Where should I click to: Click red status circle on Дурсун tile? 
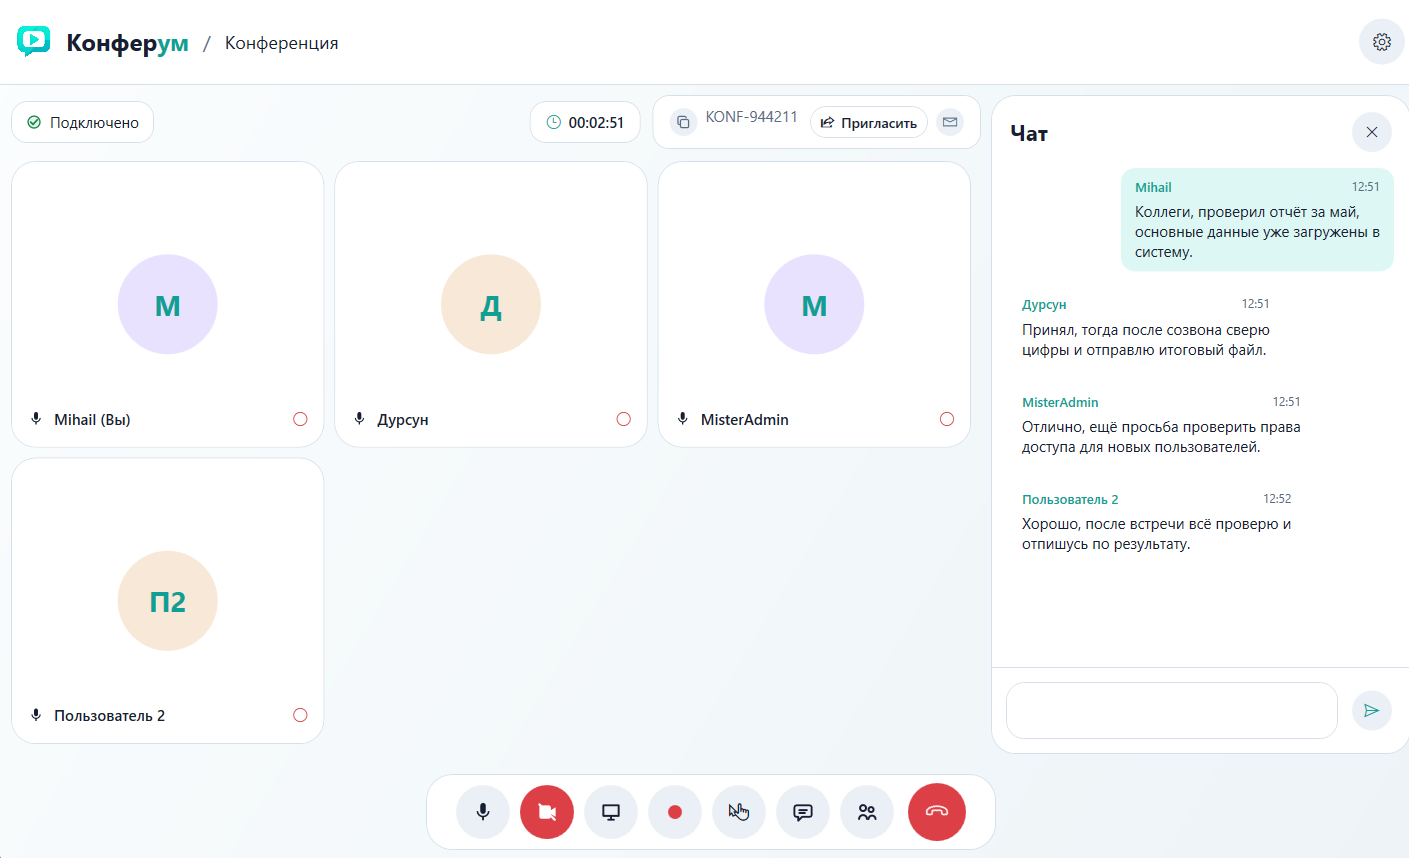coord(624,419)
